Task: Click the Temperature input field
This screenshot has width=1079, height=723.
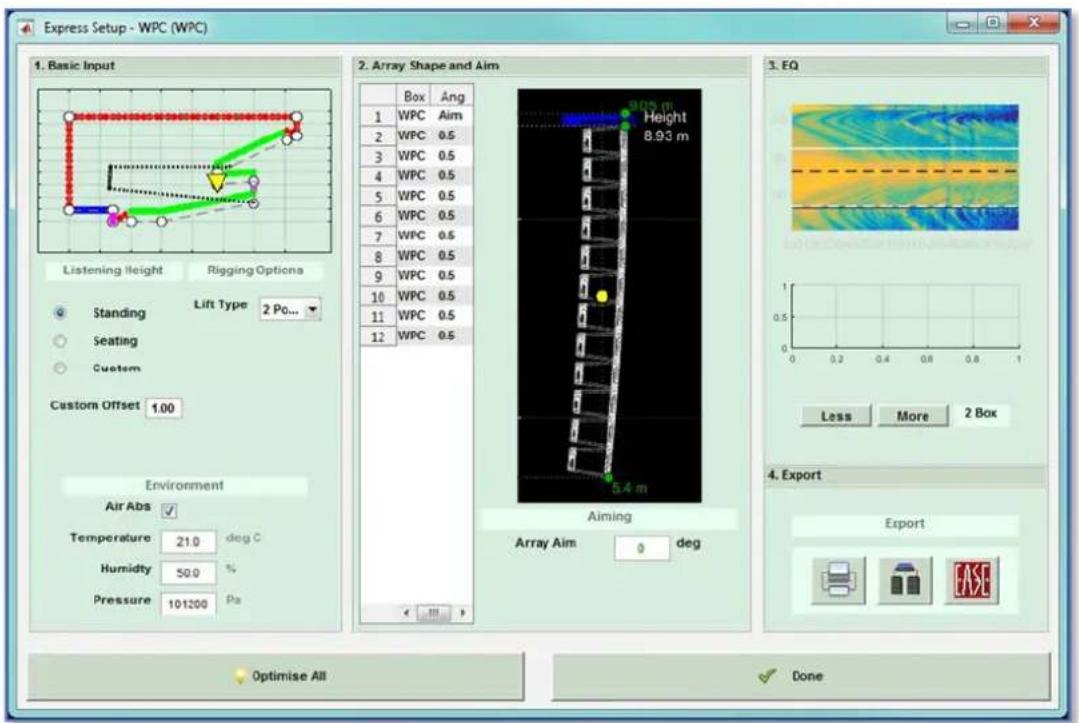Action: 188,542
